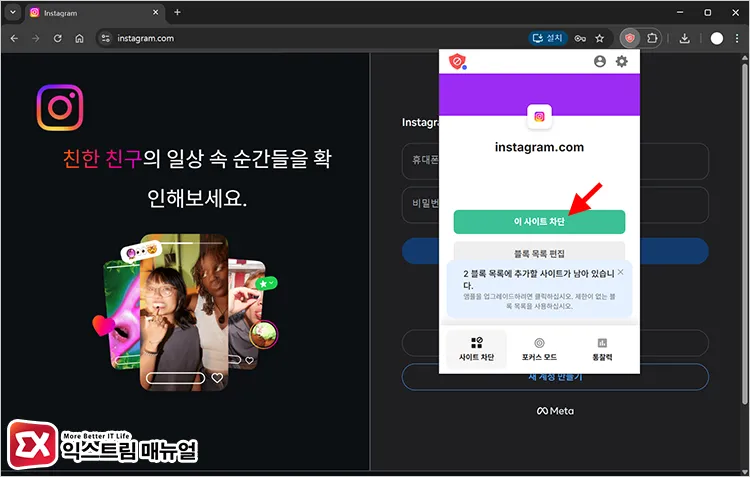Select the Instagram browser tab
Screen dimensions: 750x477
tap(93, 13)
